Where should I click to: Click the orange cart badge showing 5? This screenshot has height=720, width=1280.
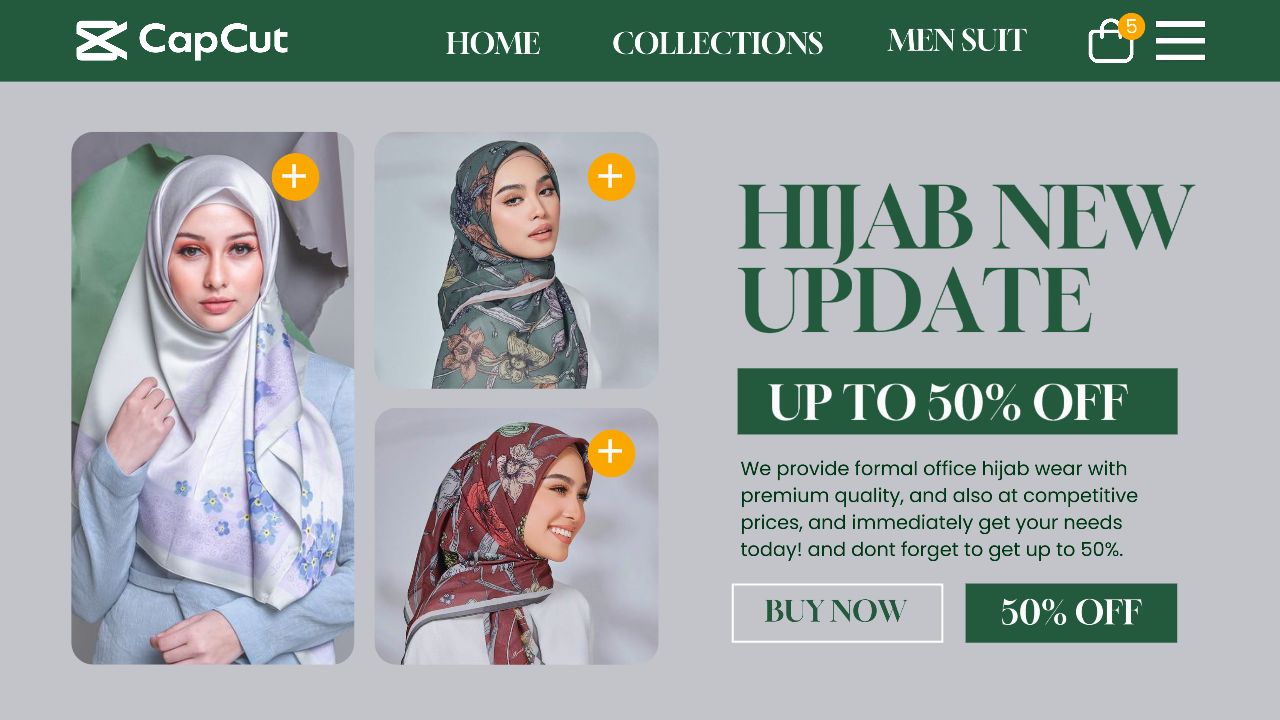click(1131, 26)
